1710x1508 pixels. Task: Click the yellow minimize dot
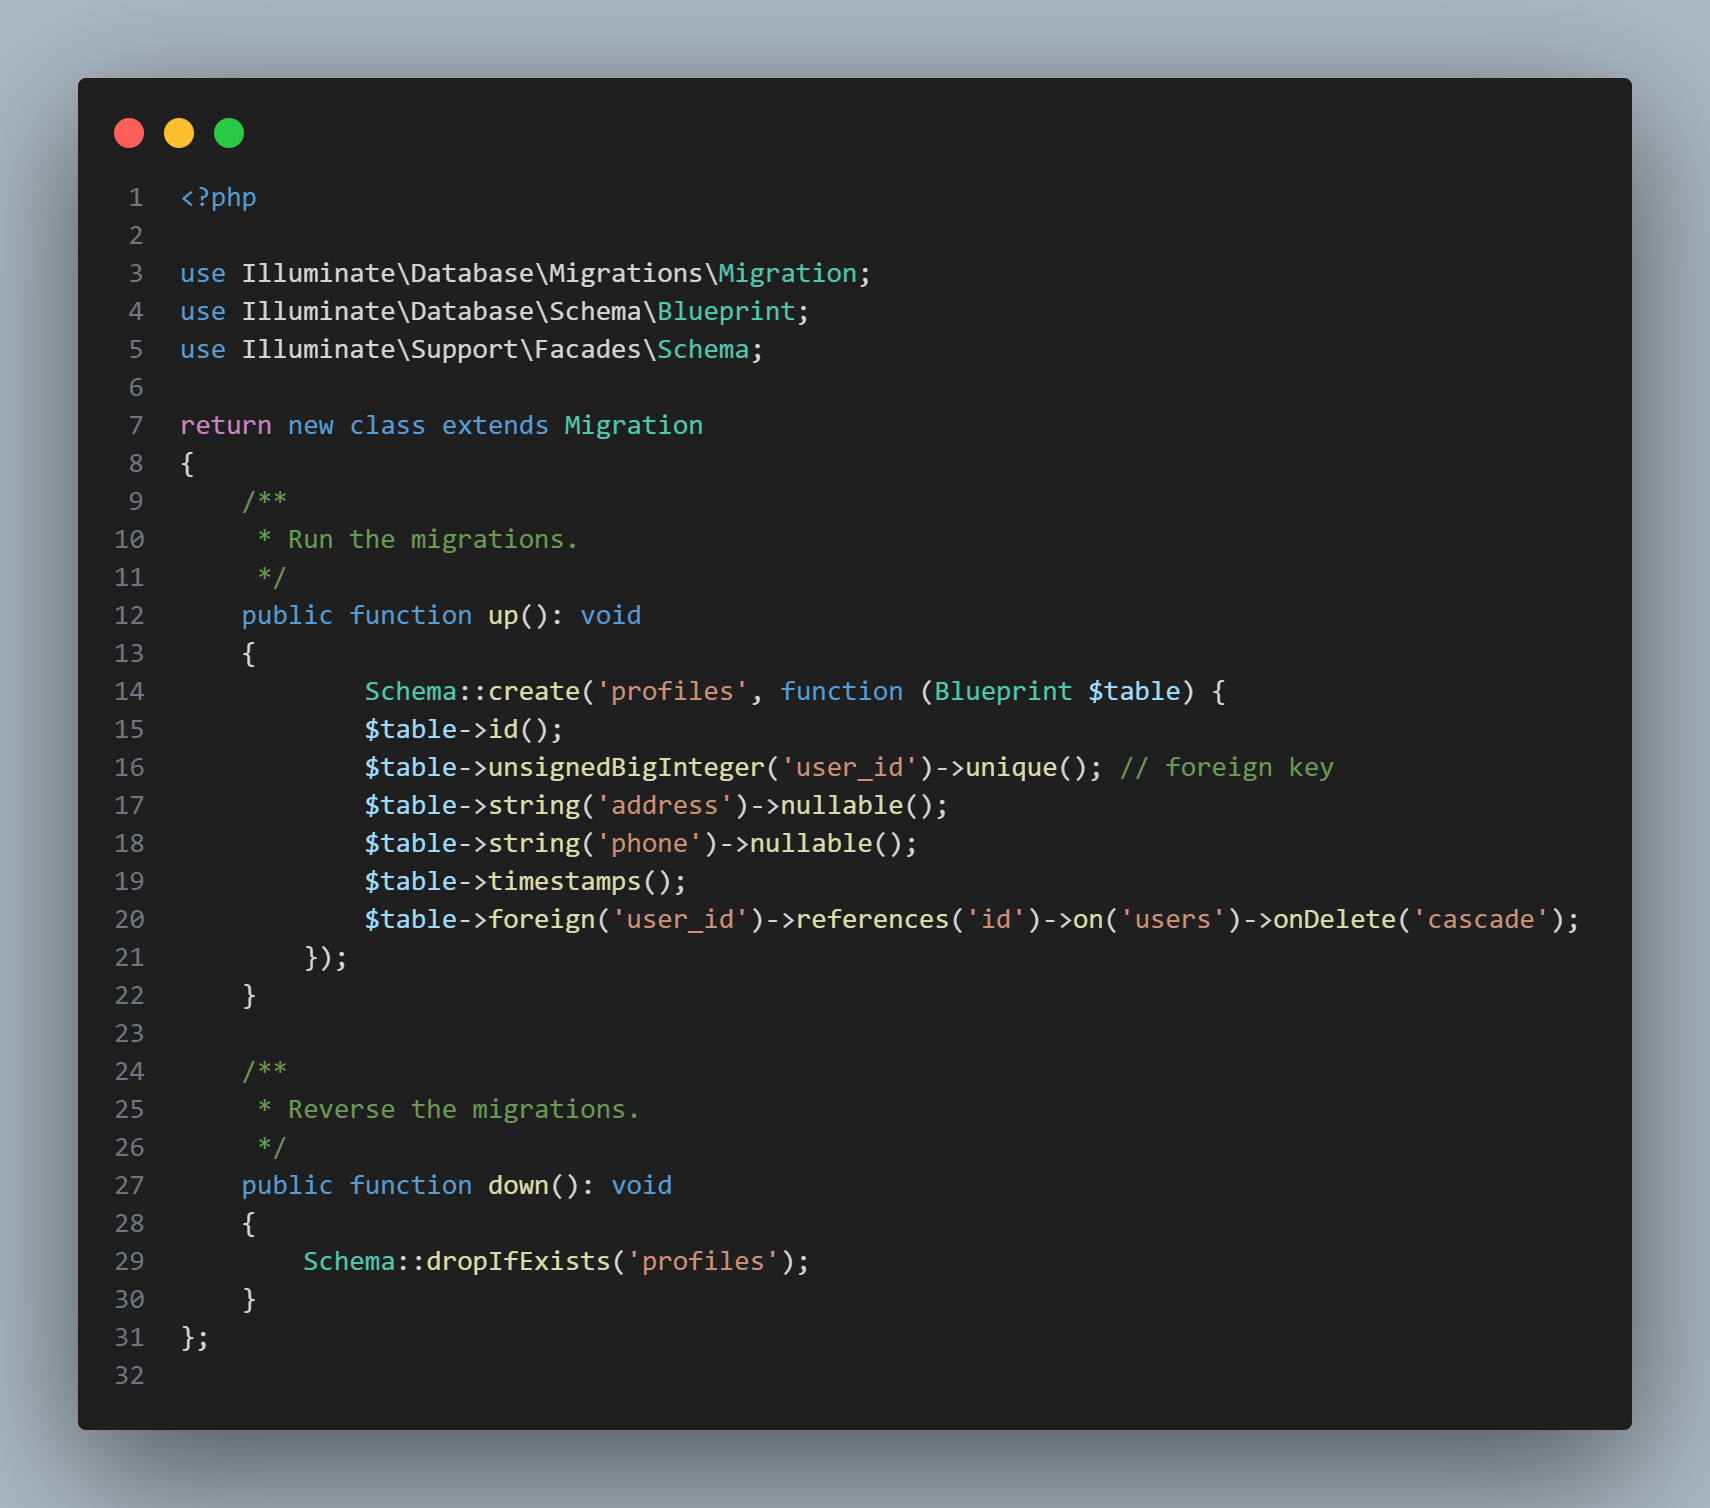(179, 133)
